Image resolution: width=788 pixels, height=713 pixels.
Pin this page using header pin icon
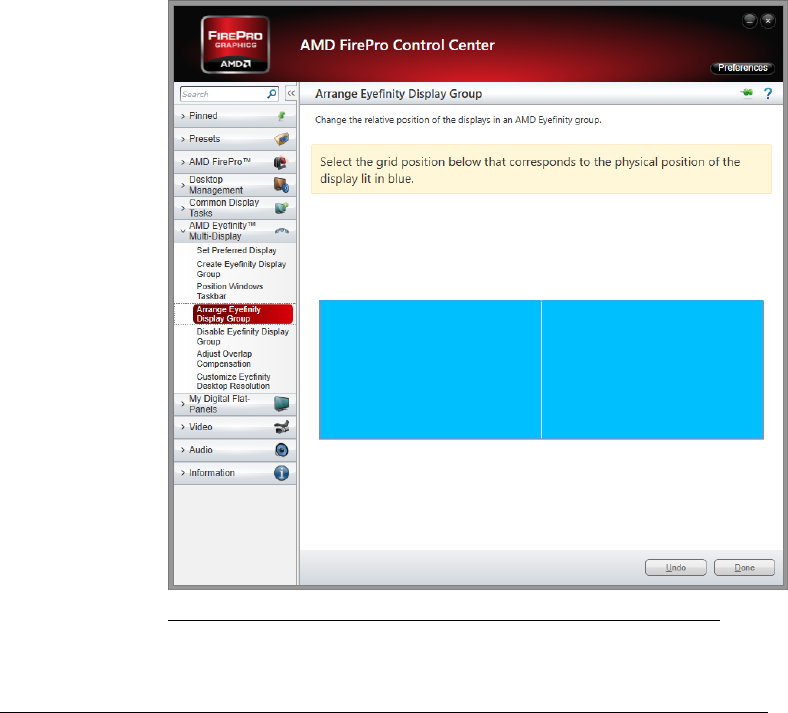coord(747,93)
